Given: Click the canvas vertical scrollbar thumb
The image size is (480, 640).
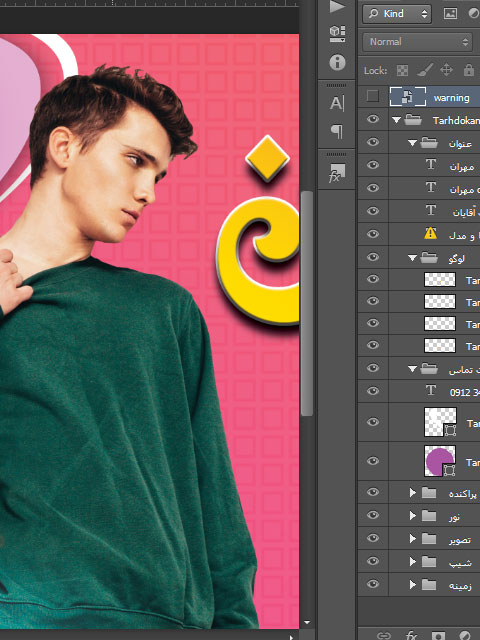Looking at the screenshot, I should point(306,303).
